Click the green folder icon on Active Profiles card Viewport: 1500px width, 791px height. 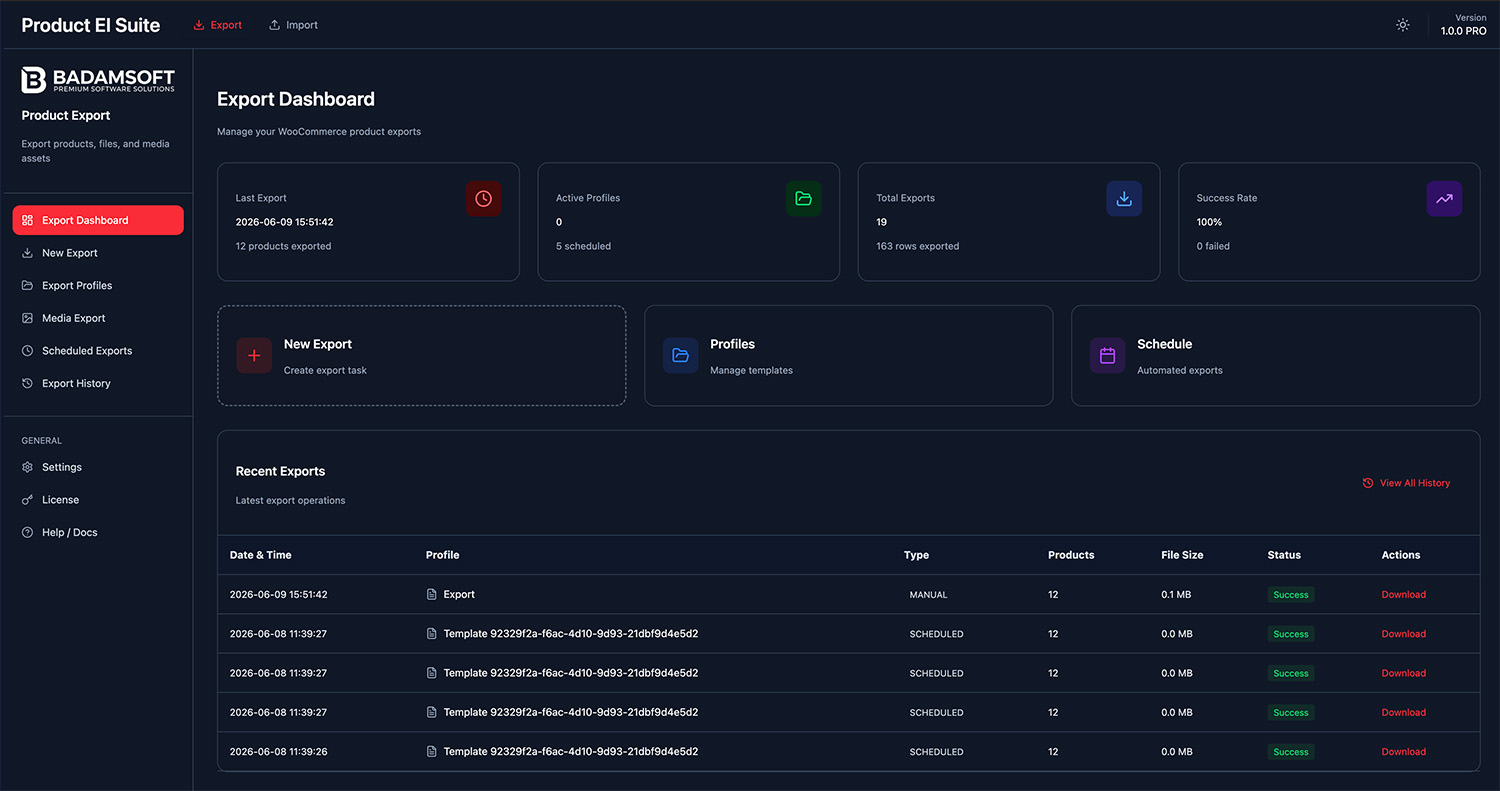803,199
